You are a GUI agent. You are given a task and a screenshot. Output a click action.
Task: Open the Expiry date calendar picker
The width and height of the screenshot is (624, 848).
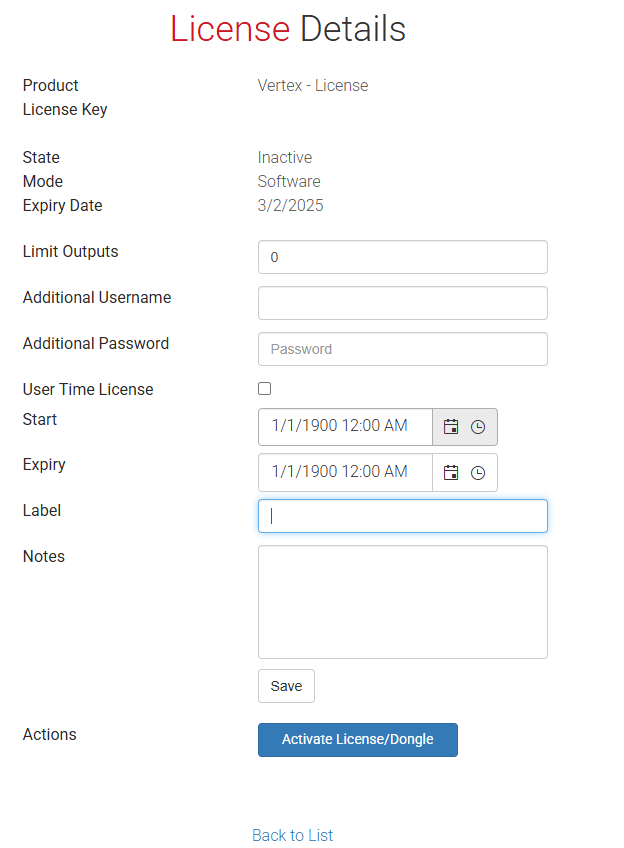[x=451, y=472]
